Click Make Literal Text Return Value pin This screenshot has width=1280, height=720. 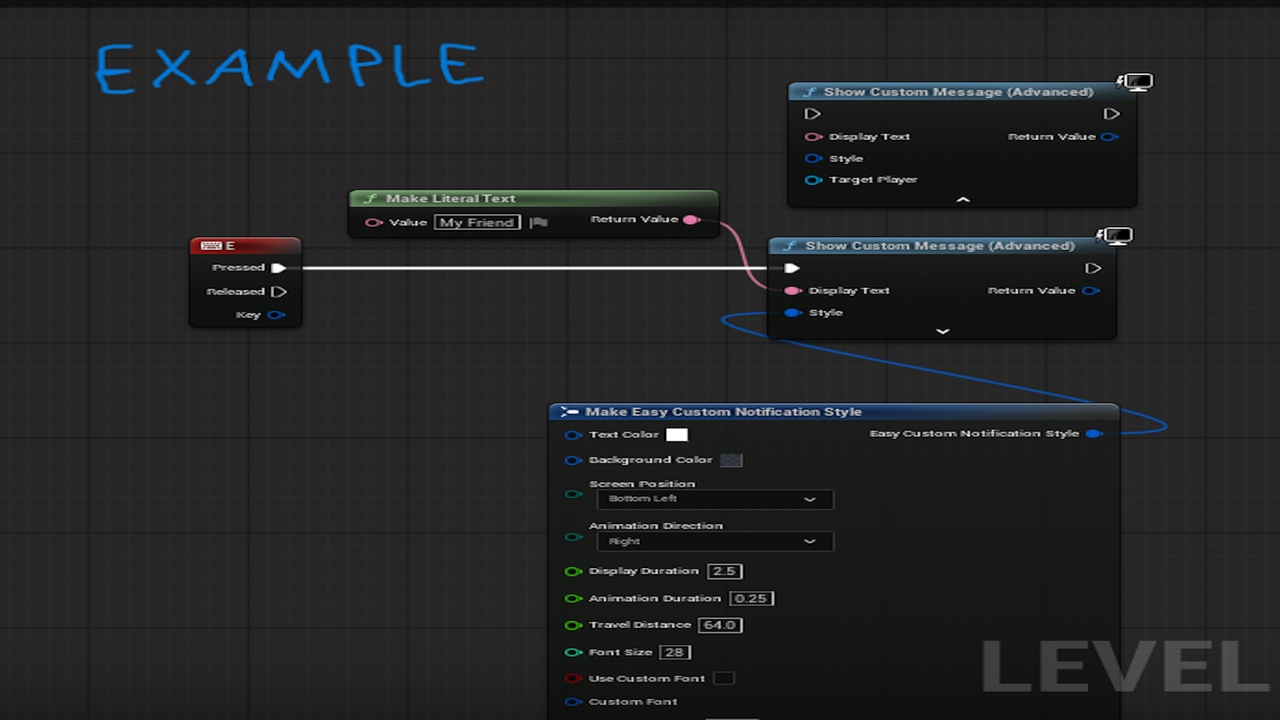click(x=690, y=220)
